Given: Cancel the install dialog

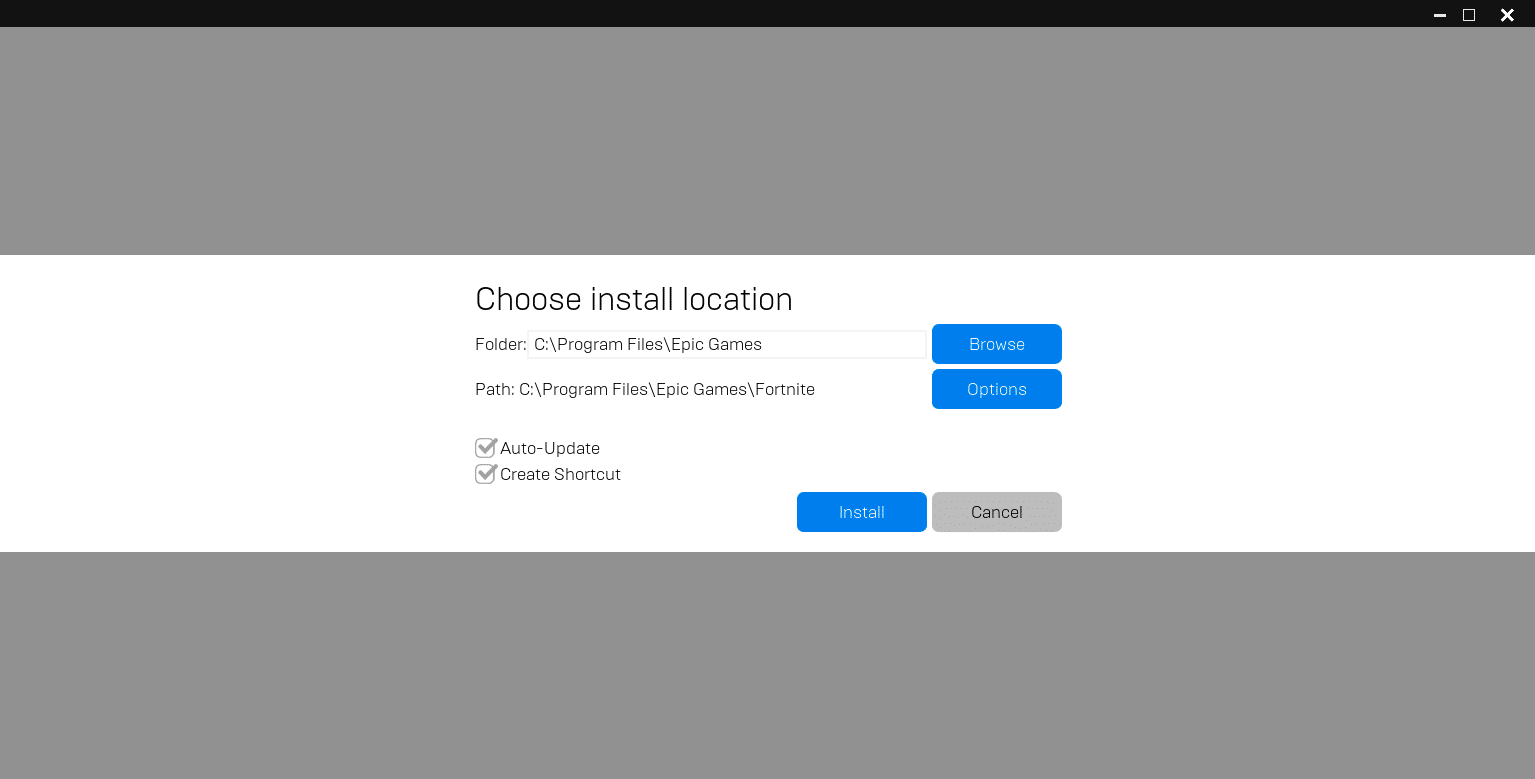Looking at the screenshot, I should click(x=996, y=512).
